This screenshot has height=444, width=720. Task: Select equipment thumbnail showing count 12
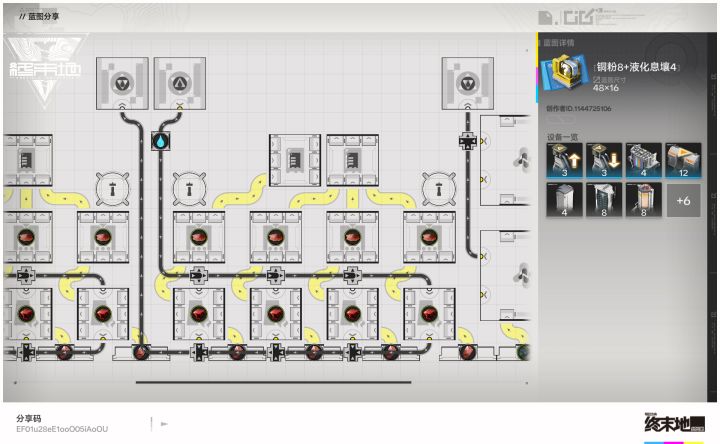(683, 160)
